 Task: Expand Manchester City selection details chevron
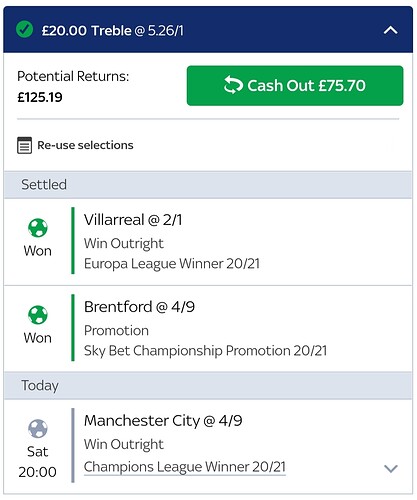[x=391, y=468]
